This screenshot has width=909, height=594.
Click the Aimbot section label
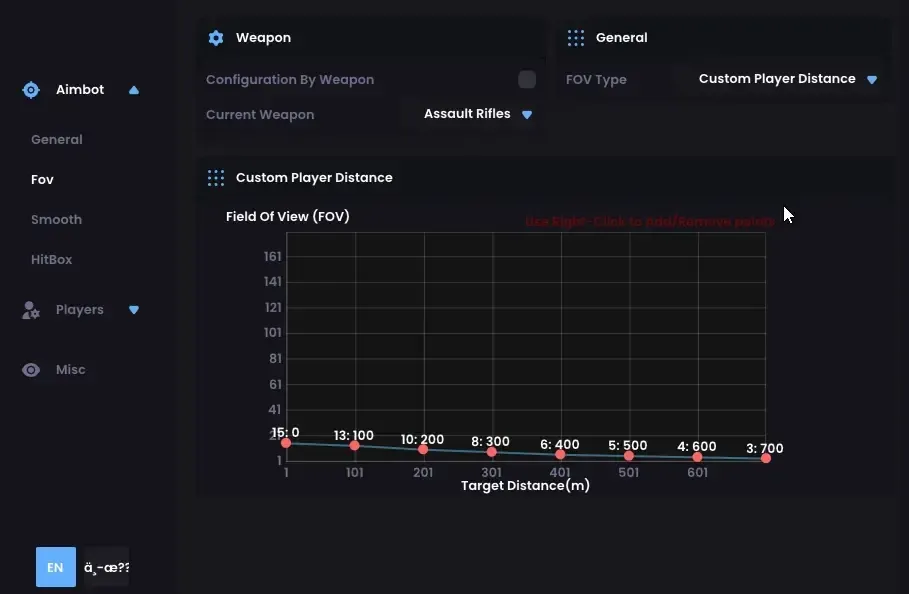click(80, 90)
